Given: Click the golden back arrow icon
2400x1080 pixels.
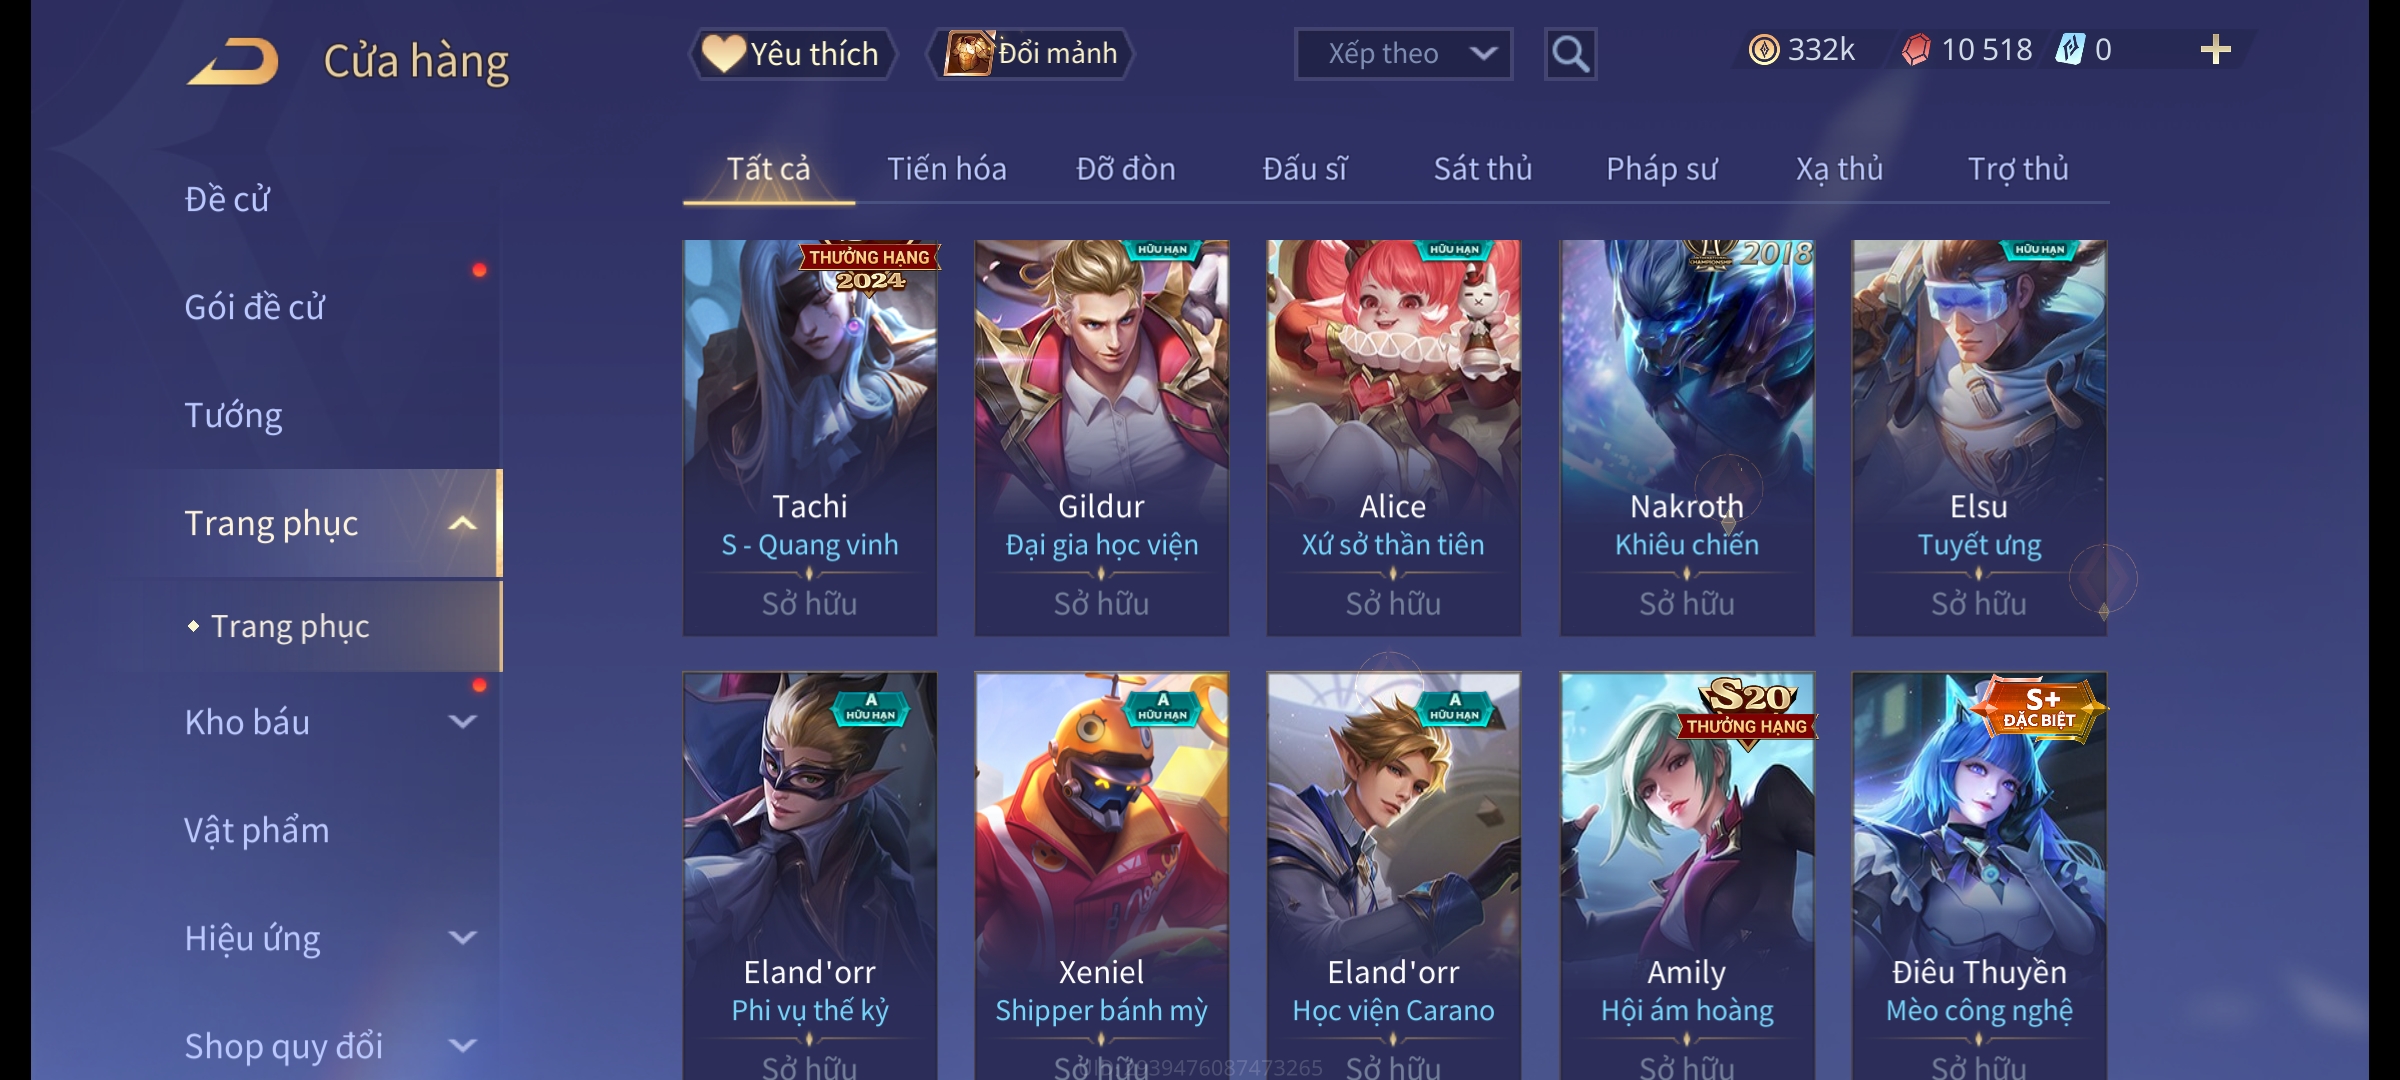Looking at the screenshot, I should tap(233, 61).
